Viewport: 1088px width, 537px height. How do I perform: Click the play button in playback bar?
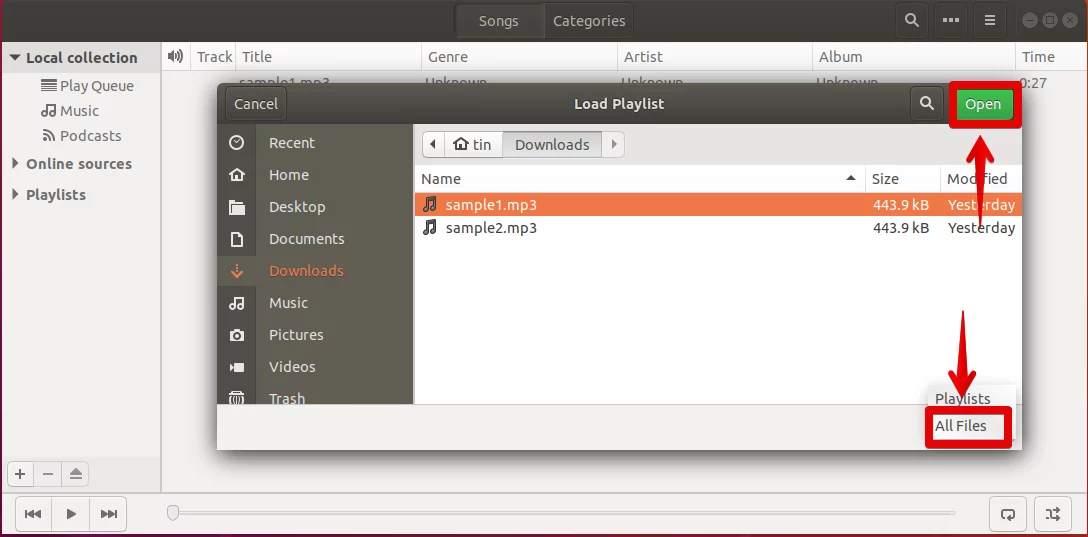[x=71, y=514]
